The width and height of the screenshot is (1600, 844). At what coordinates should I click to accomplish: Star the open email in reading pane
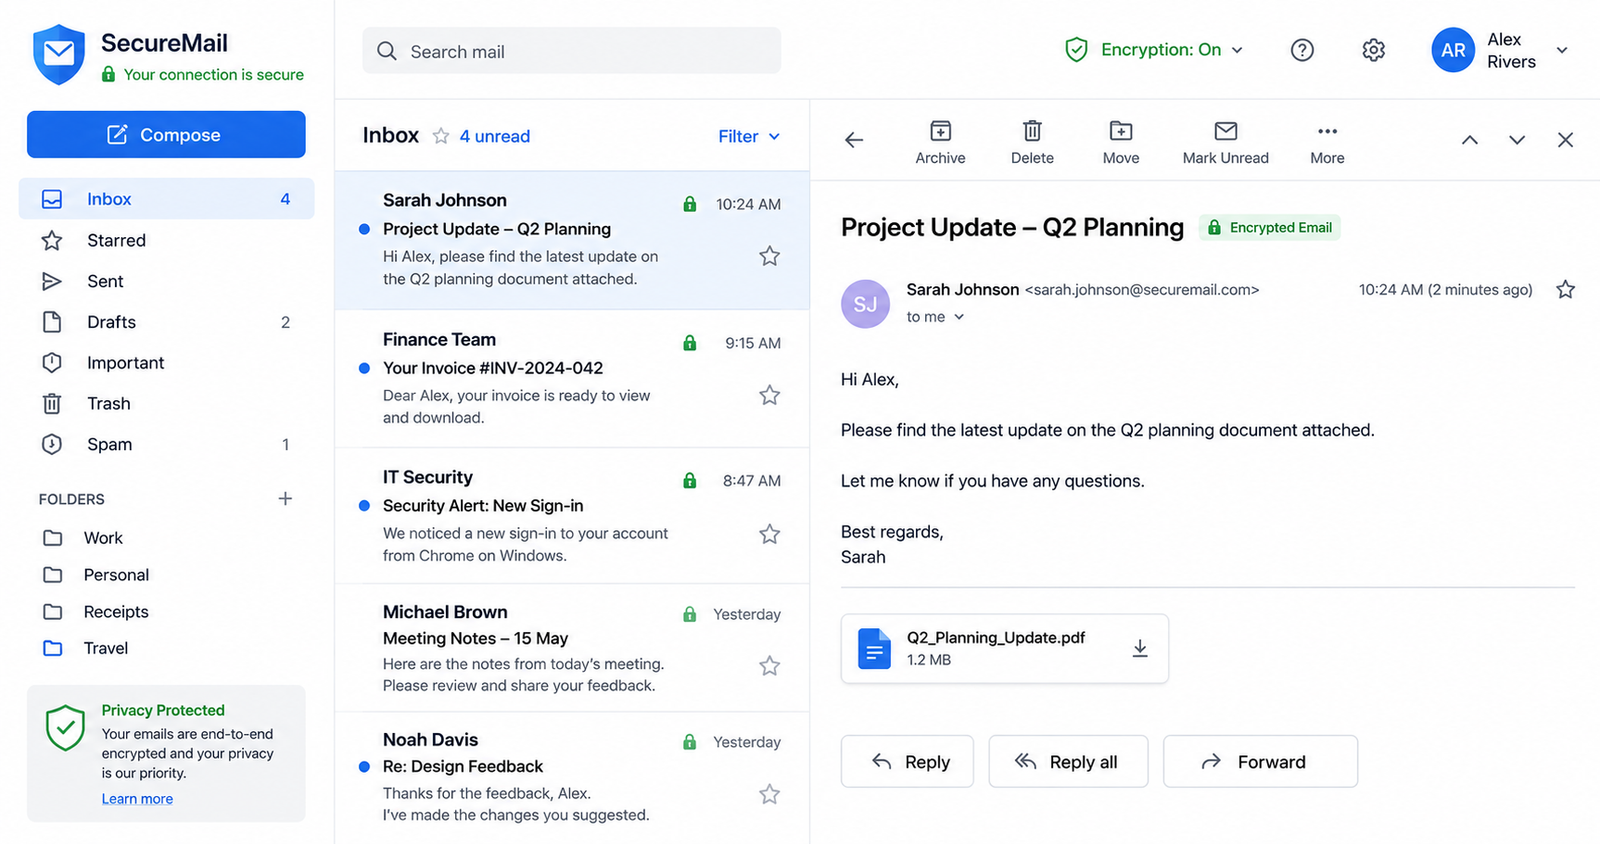point(1566,290)
